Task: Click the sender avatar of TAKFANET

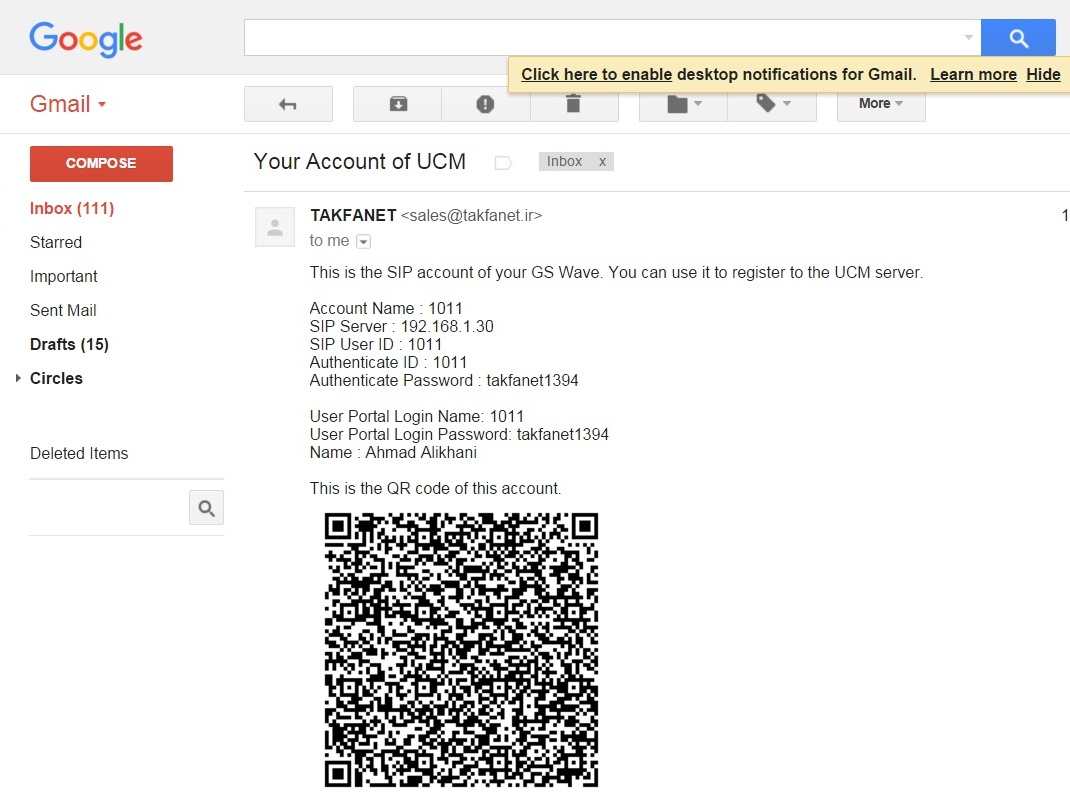Action: [275, 227]
